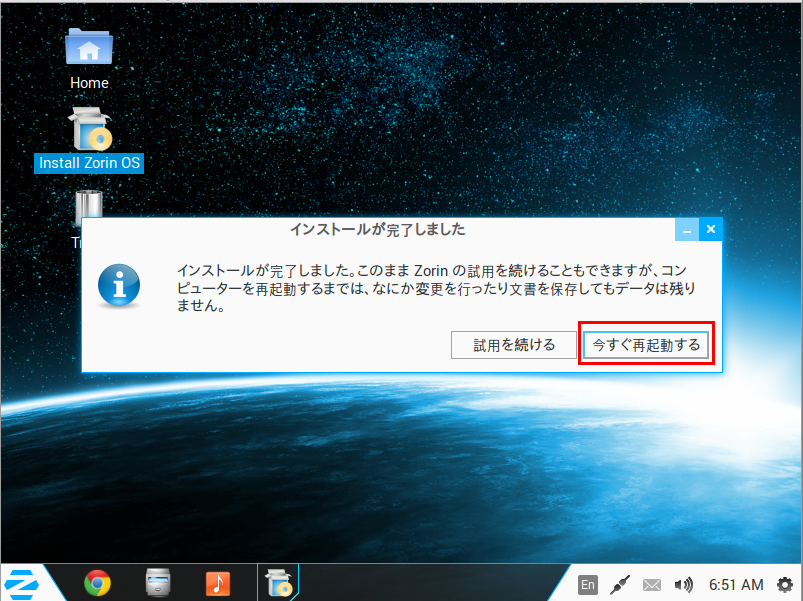Open the Zorin start menu

pos(20,583)
